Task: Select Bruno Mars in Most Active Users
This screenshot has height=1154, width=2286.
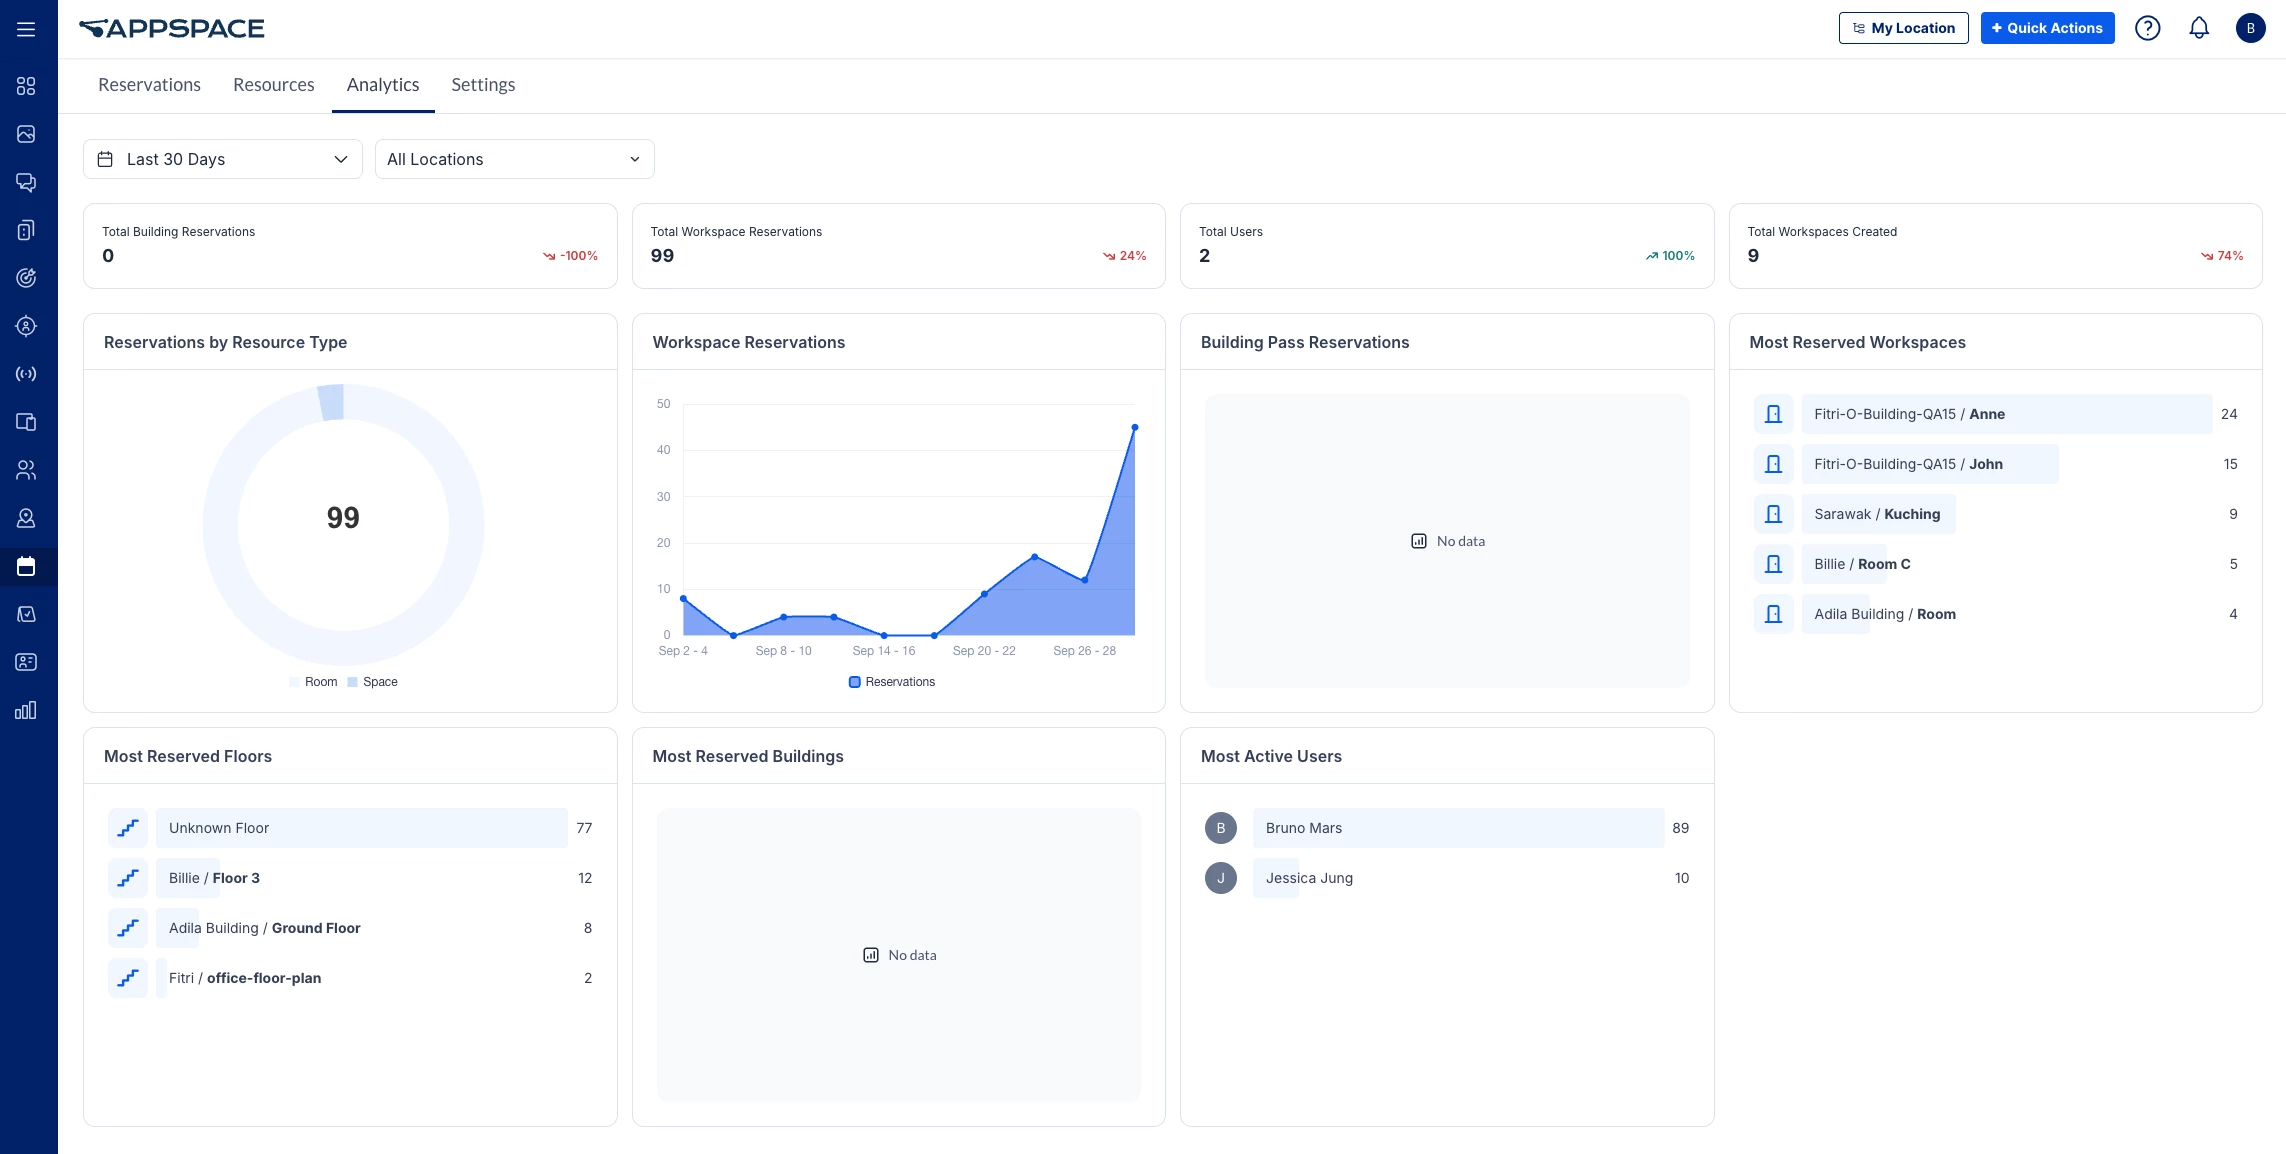Action: [x=1304, y=828]
